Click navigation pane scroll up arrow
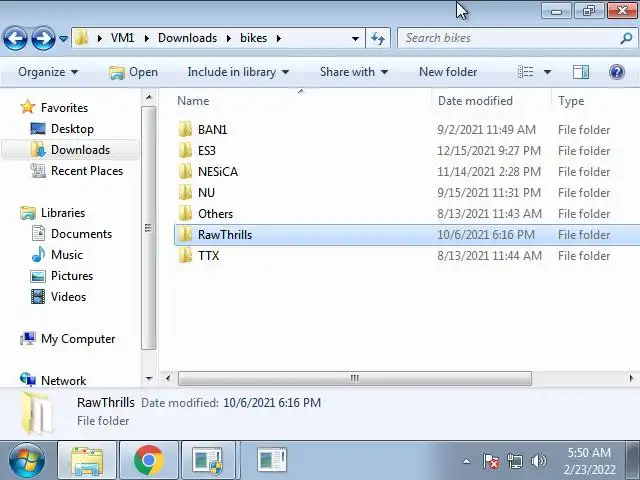Screen dimensions: 640x480 tap(149, 97)
